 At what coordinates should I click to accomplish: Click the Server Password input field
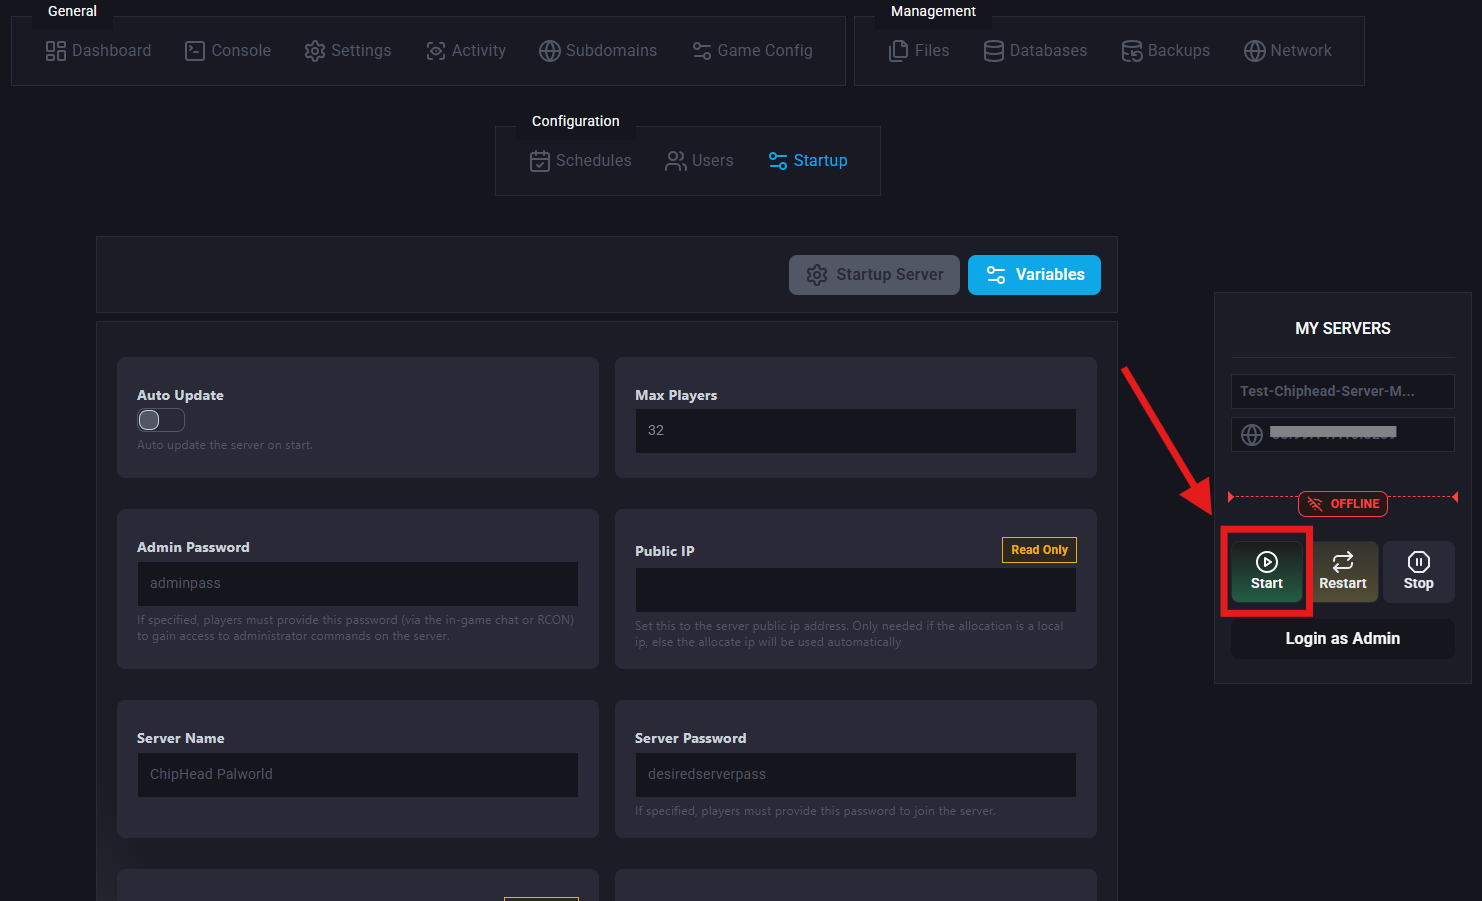pyautogui.click(x=856, y=775)
